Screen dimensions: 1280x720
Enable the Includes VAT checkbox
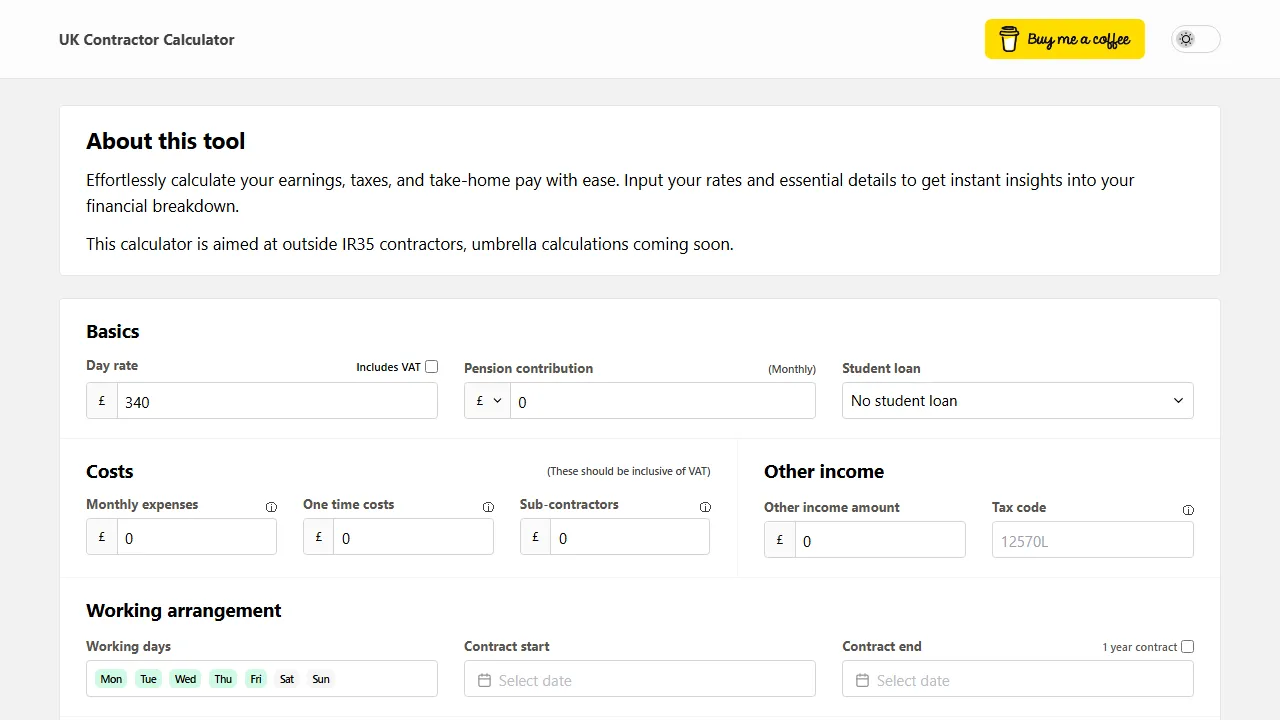point(431,366)
